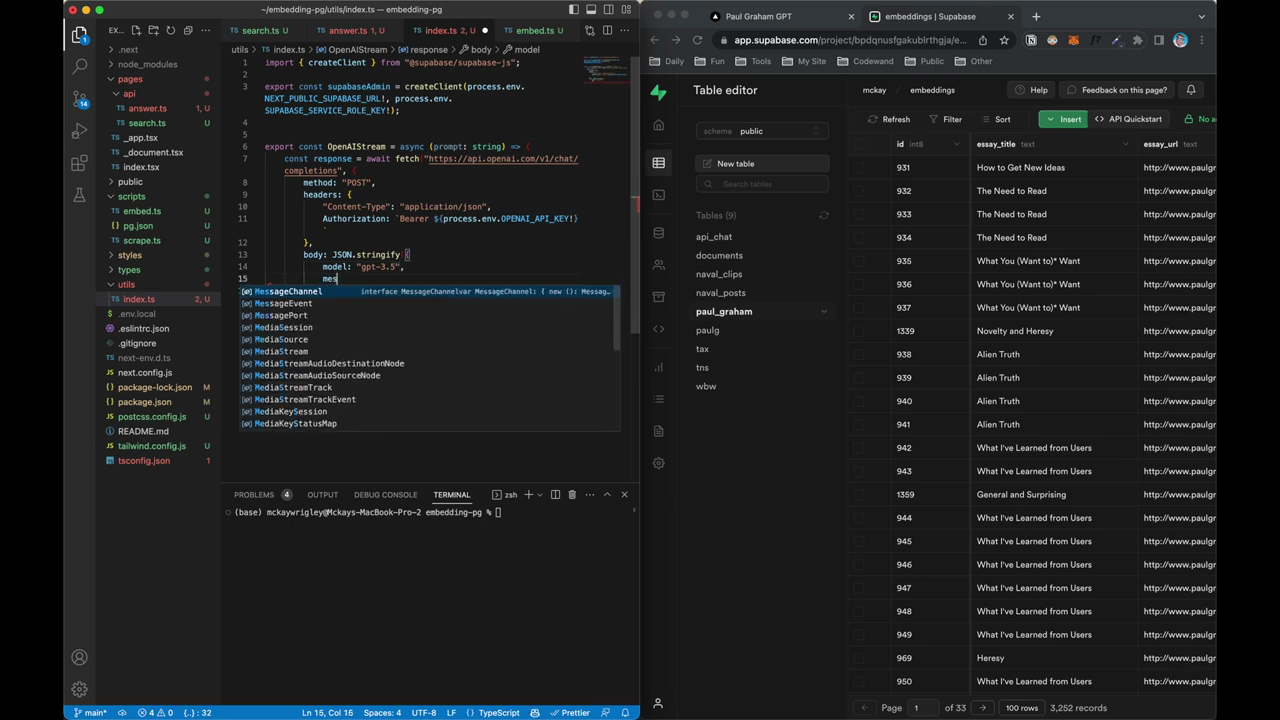
Task: Tick checkbox for row id 969
Action: click(x=859, y=658)
